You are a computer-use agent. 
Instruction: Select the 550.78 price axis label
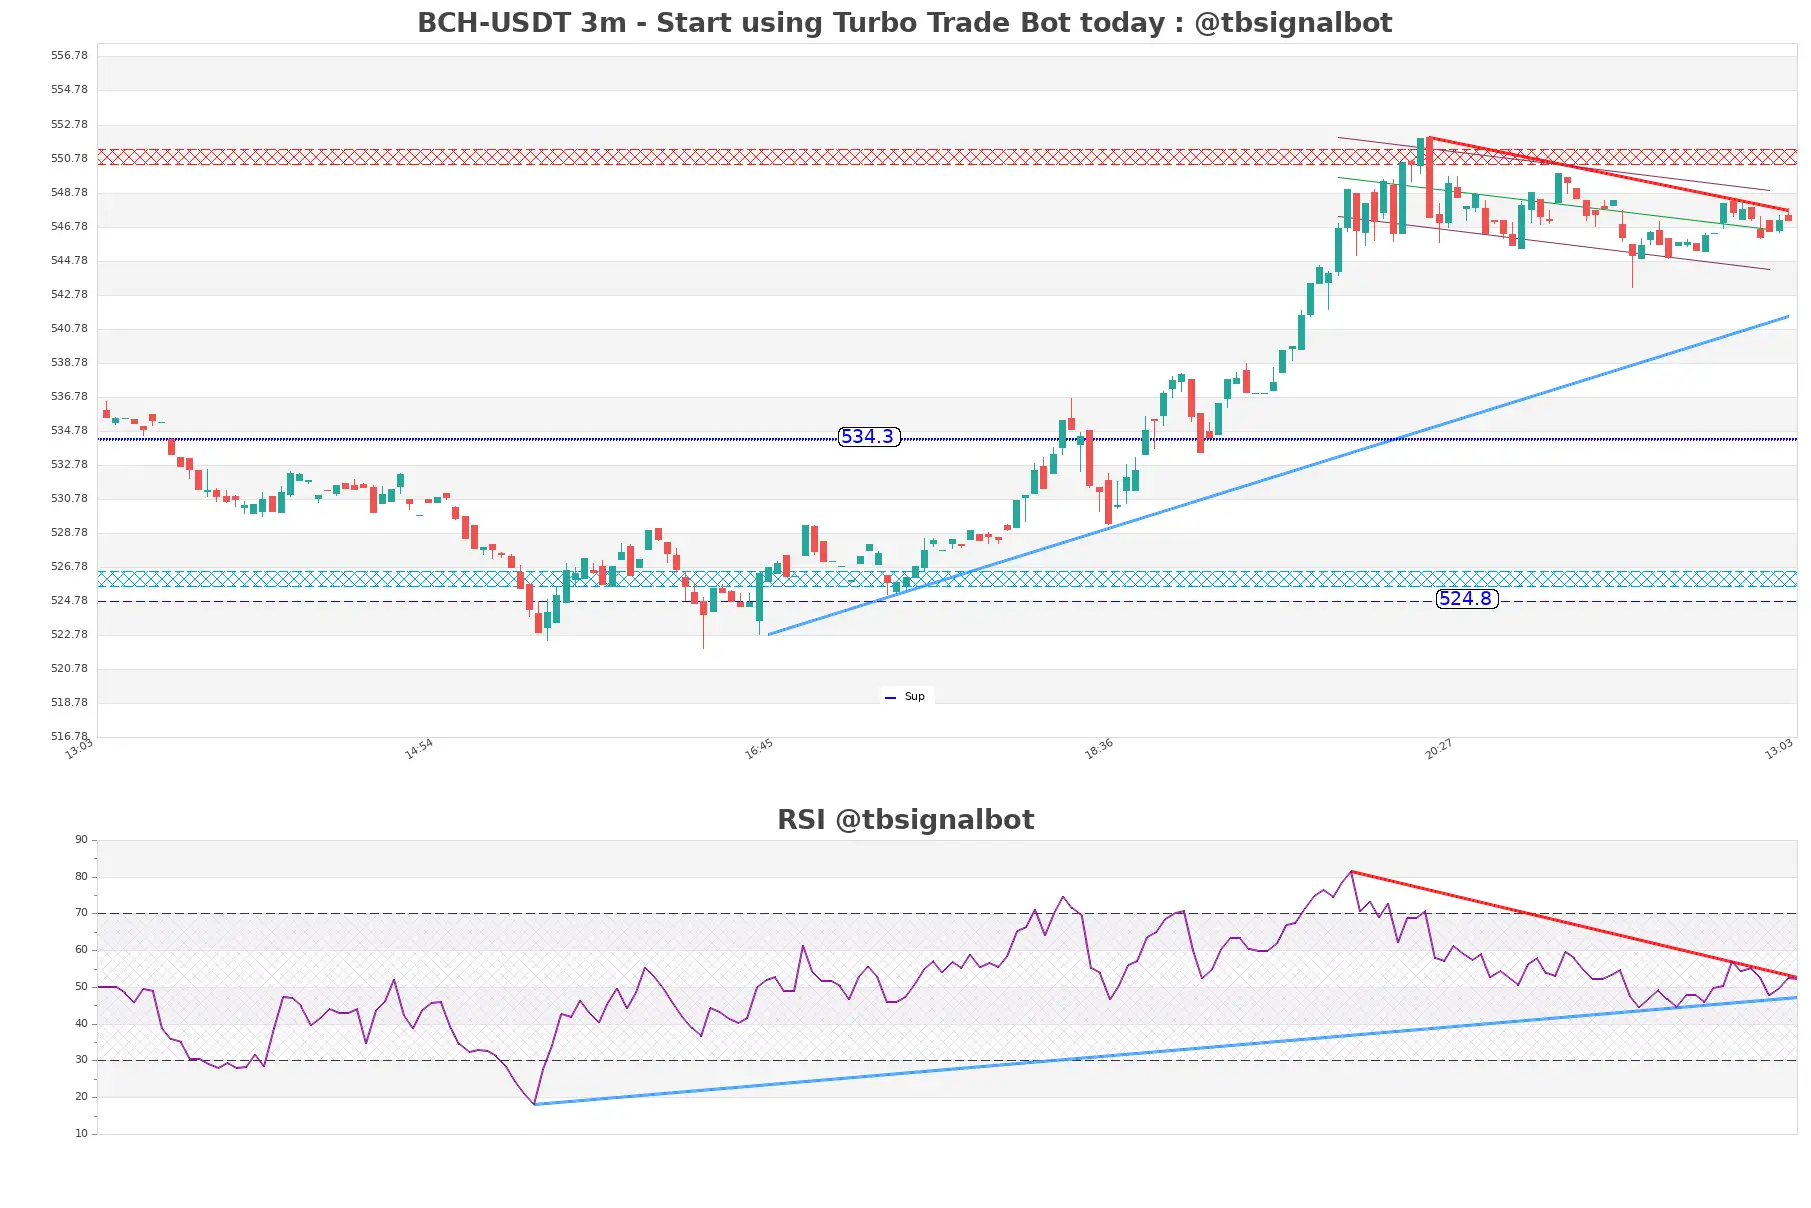click(69, 158)
